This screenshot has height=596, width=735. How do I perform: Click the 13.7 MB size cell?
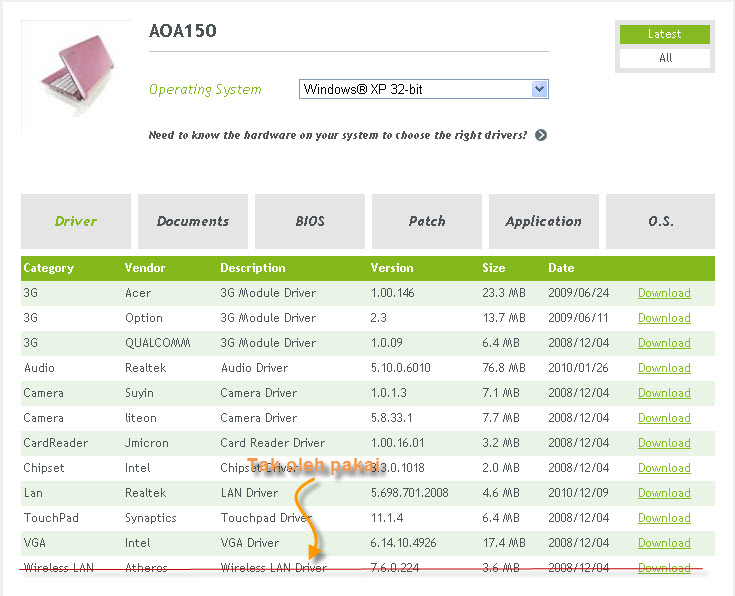click(504, 318)
